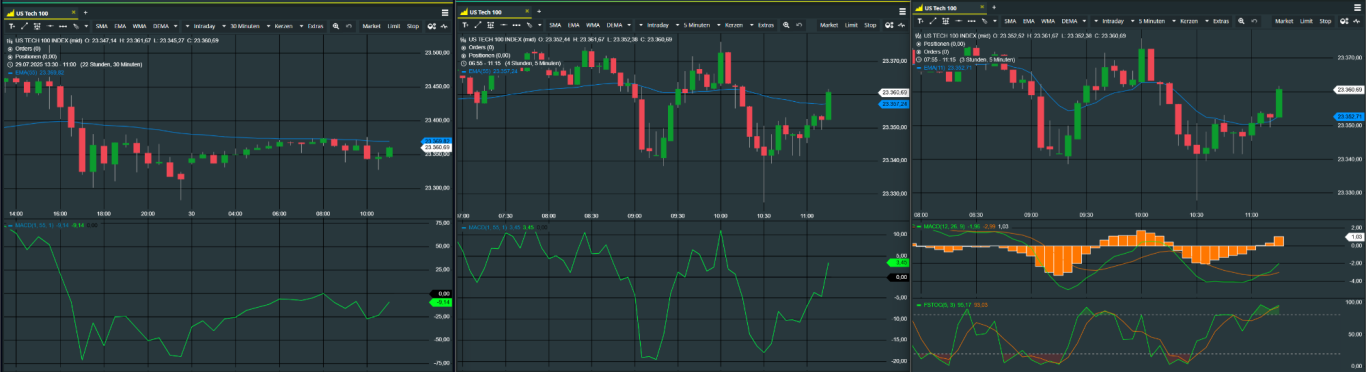1366x372 pixels.
Task: Open hamburger menu of middle chart panel
Action: tap(902, 12)
